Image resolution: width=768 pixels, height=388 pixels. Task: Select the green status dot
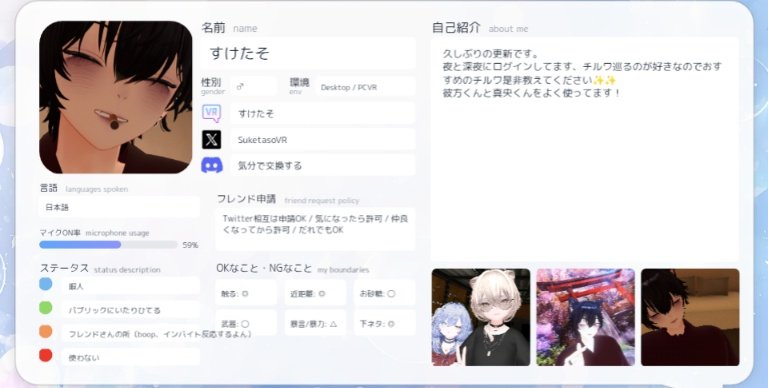click(46, 308)
